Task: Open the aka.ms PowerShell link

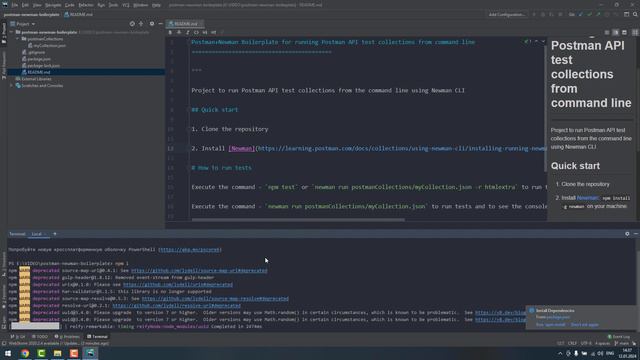Action: click(x=190, y=249)
